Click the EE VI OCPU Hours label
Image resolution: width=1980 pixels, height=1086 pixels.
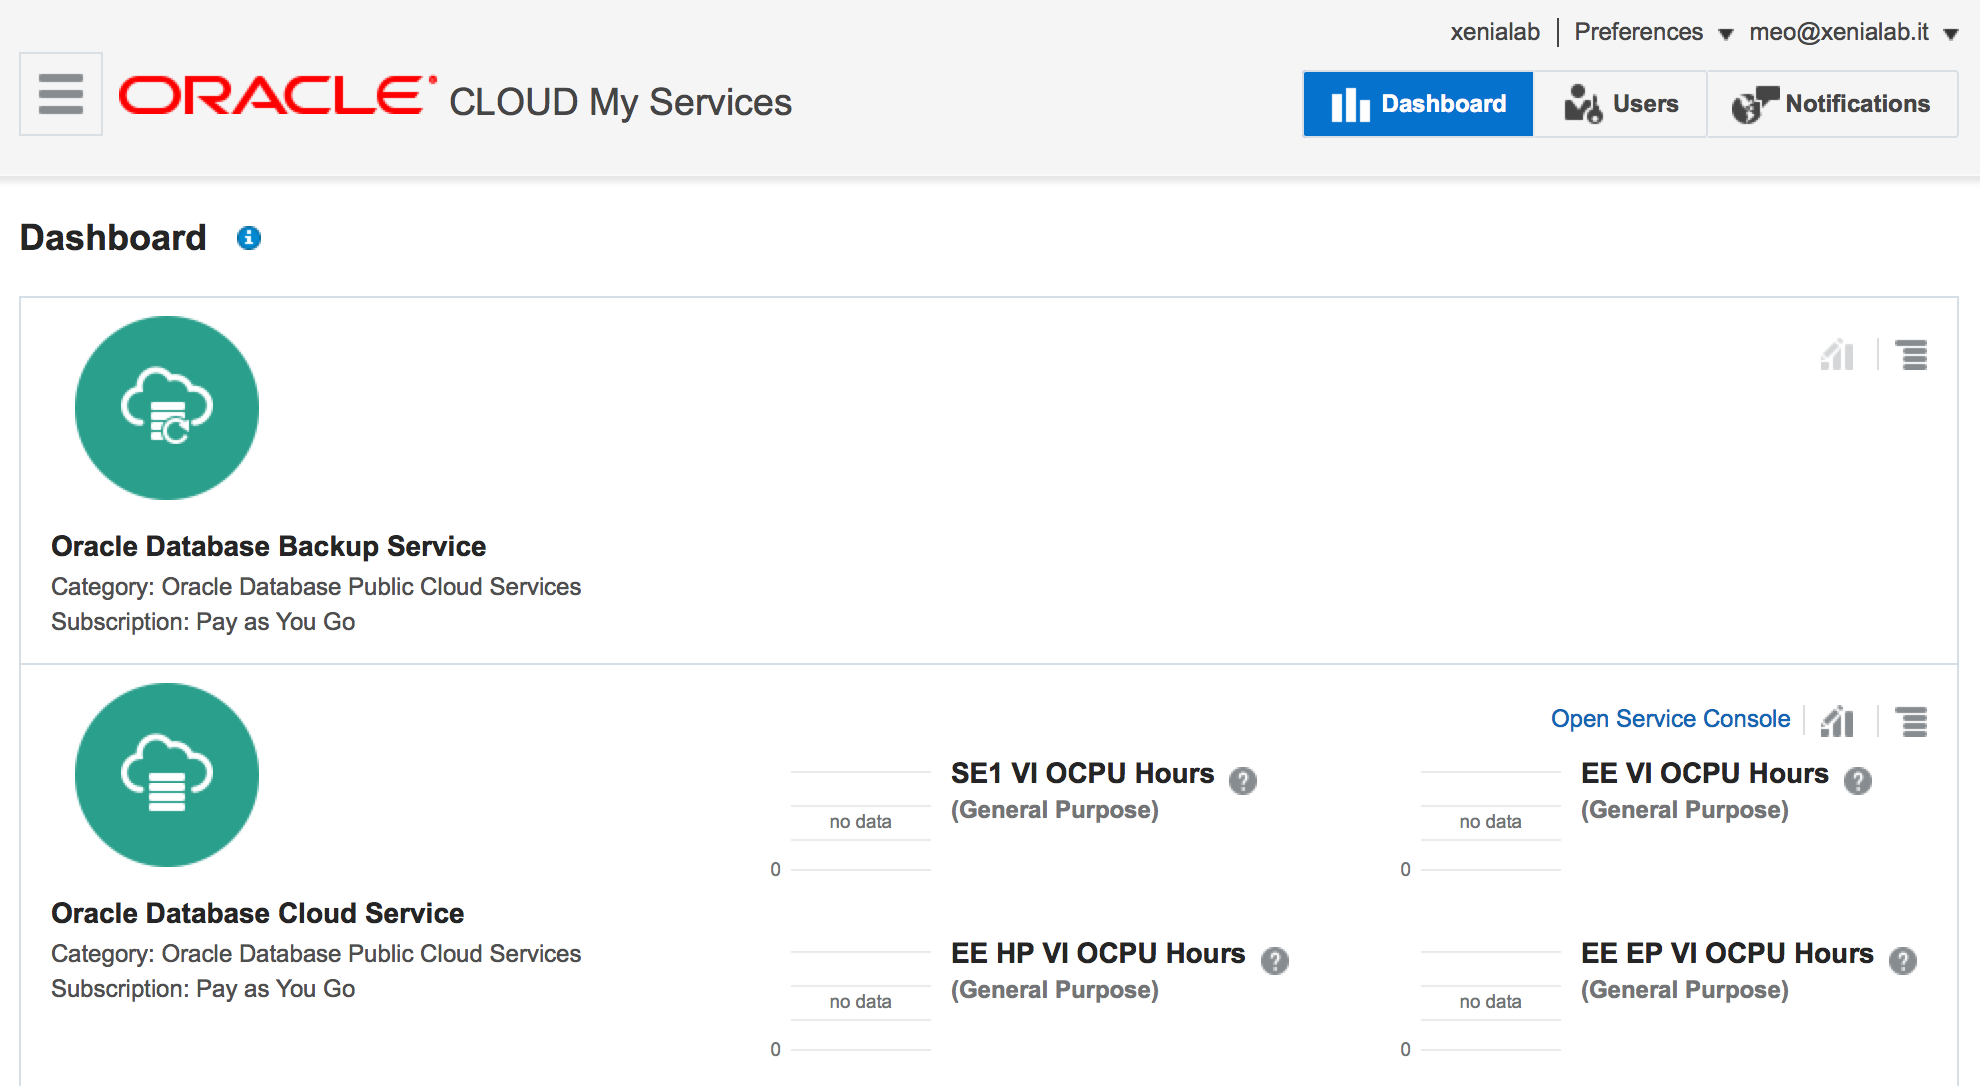tap(1704, 773)
